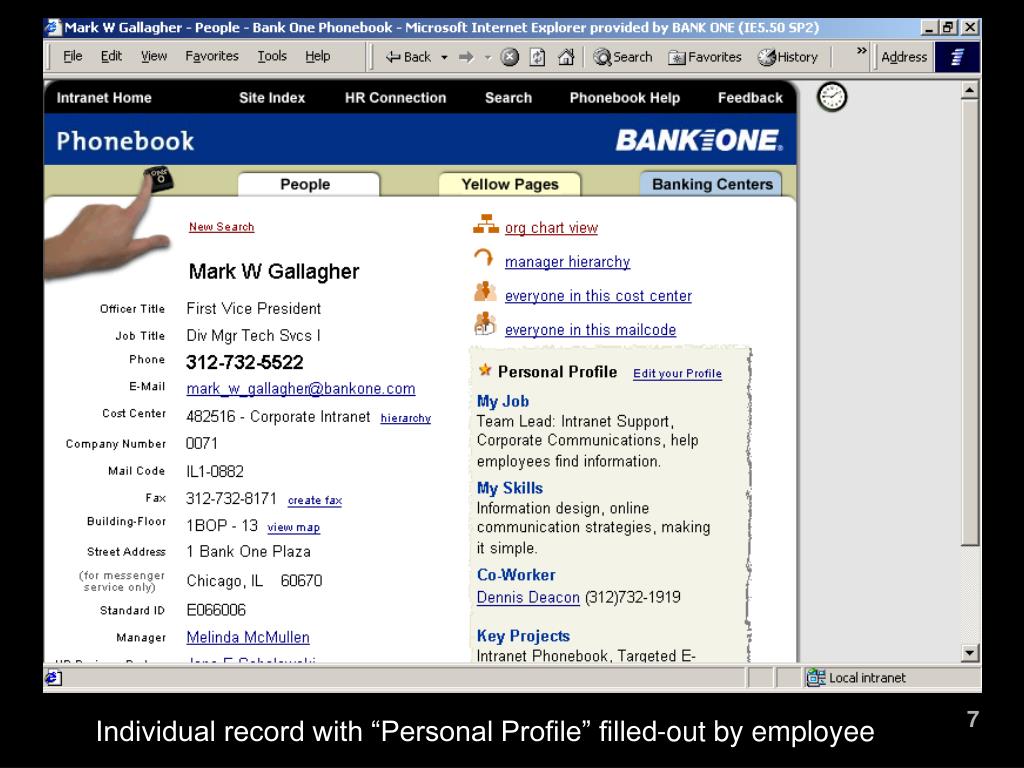Click Search in the black navigation bar
1024x768 pixels.
click(508, 98)
